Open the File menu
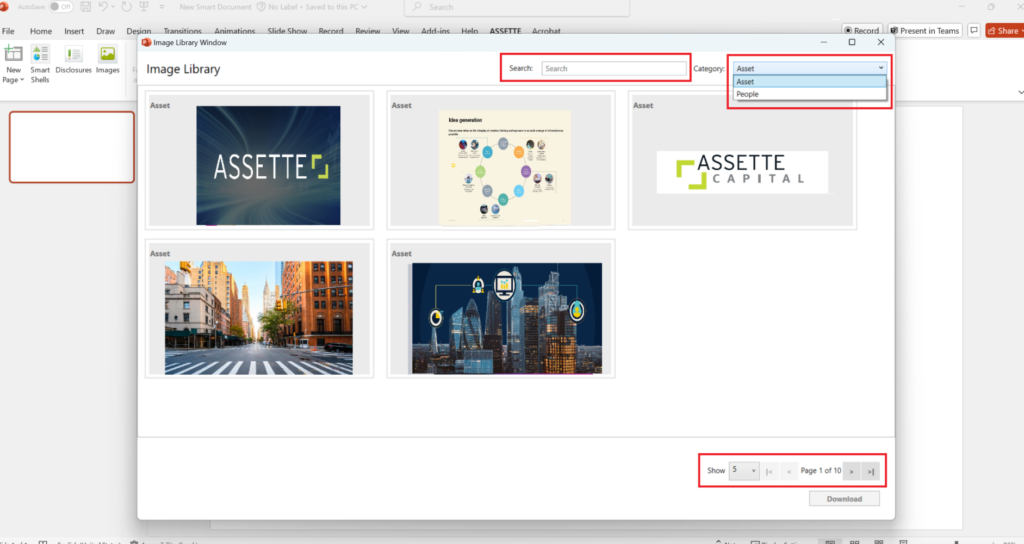 tap(8, 31)
